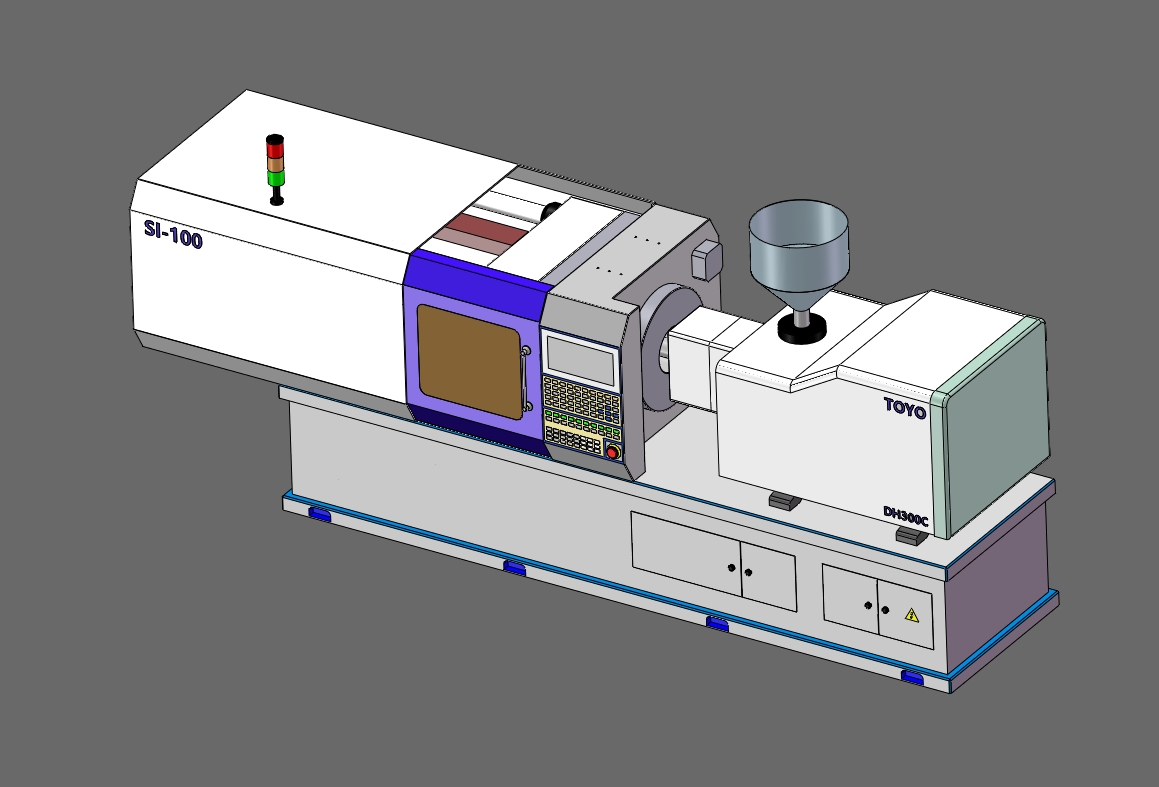The image size is (1159, 787).
Task: Select the large white clamping unit cover
Action: tap(296, 236)
